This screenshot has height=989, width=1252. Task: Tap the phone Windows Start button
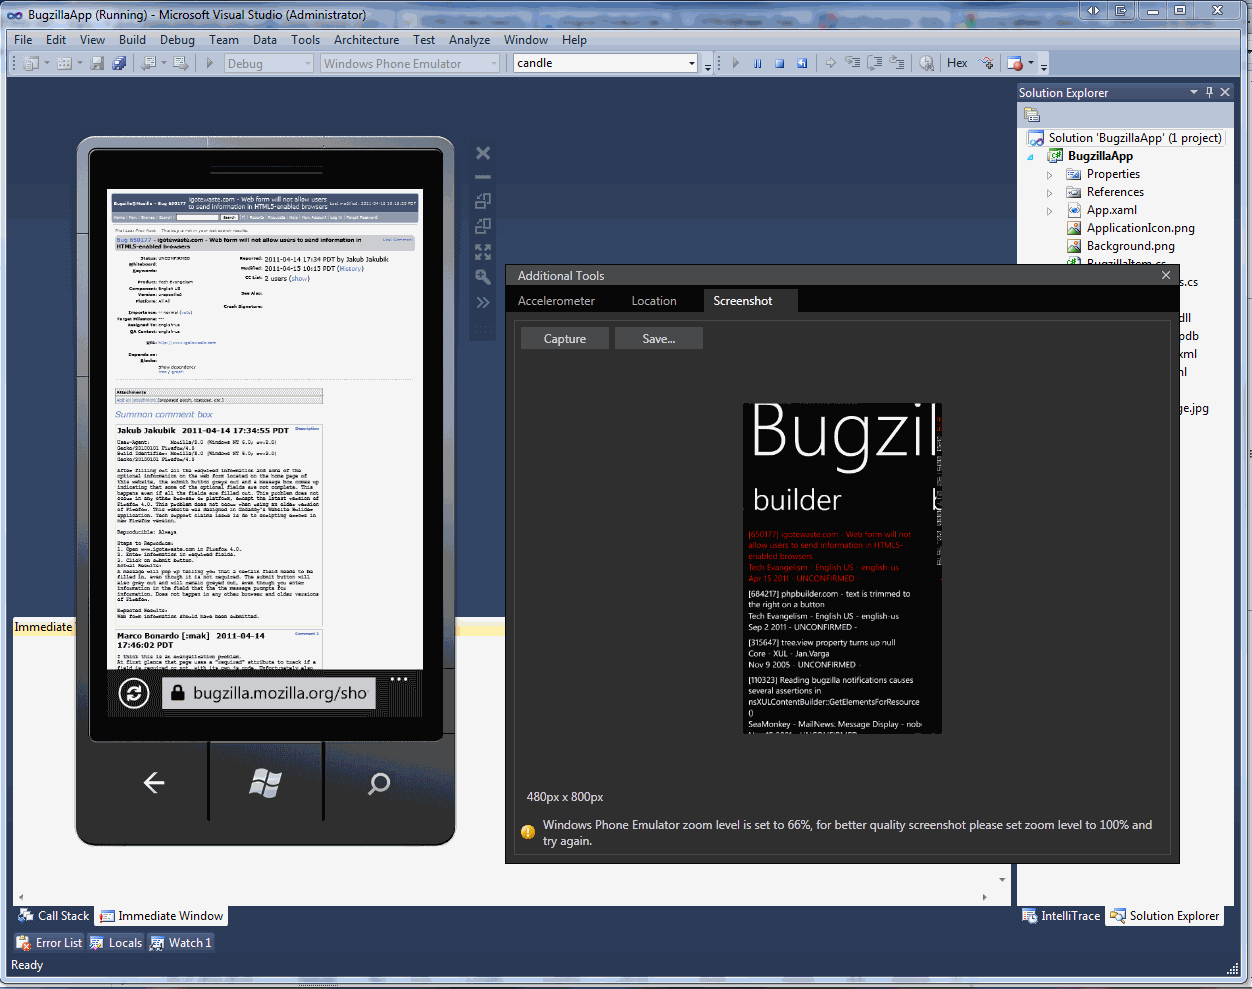[265, 783]
